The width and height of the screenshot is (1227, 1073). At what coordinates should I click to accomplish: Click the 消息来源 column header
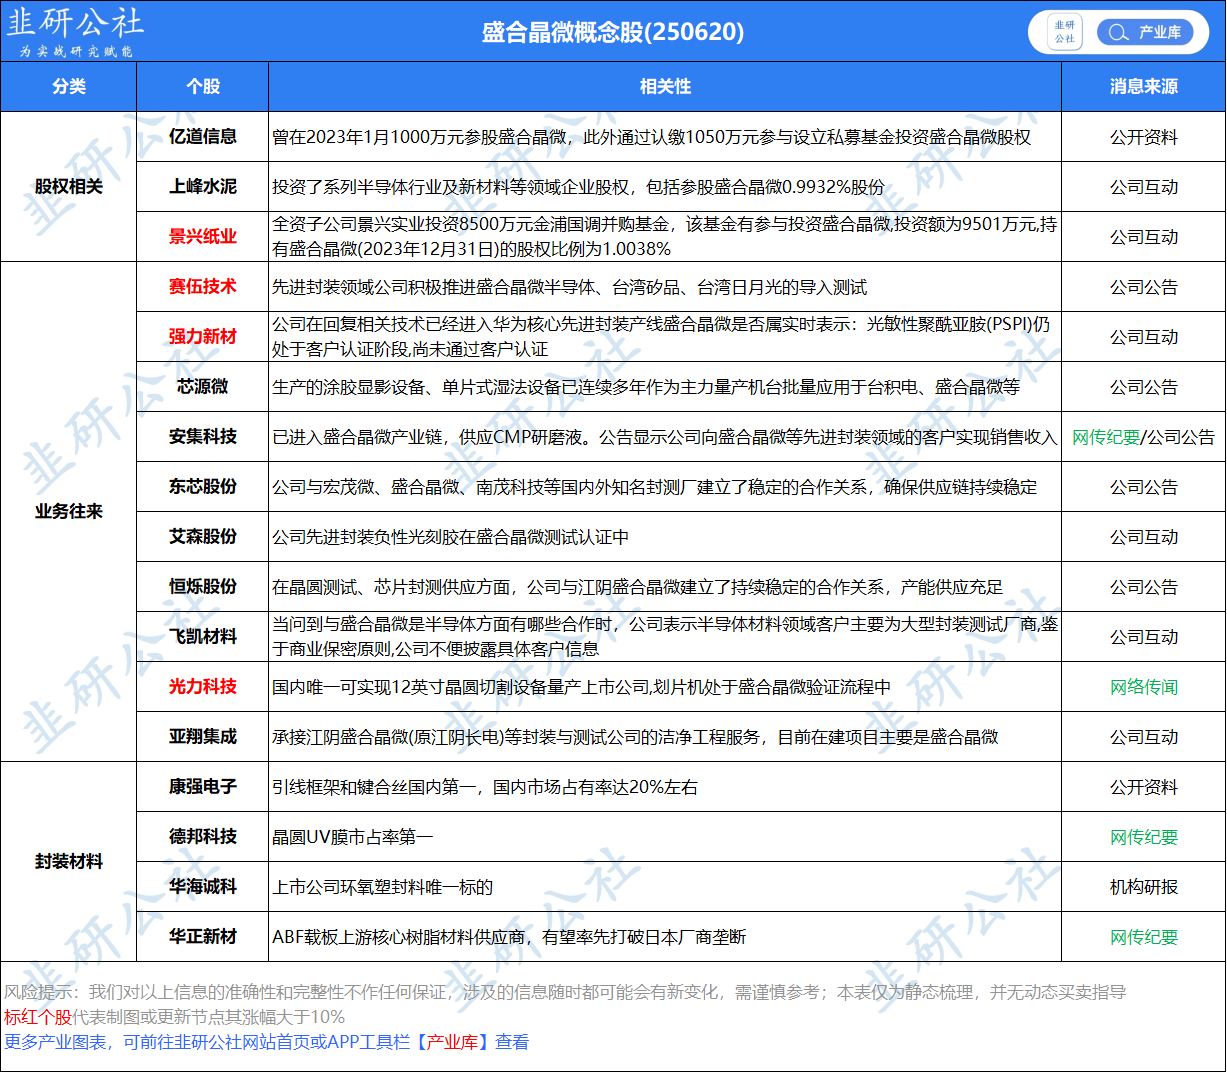tap(1144, 87)
